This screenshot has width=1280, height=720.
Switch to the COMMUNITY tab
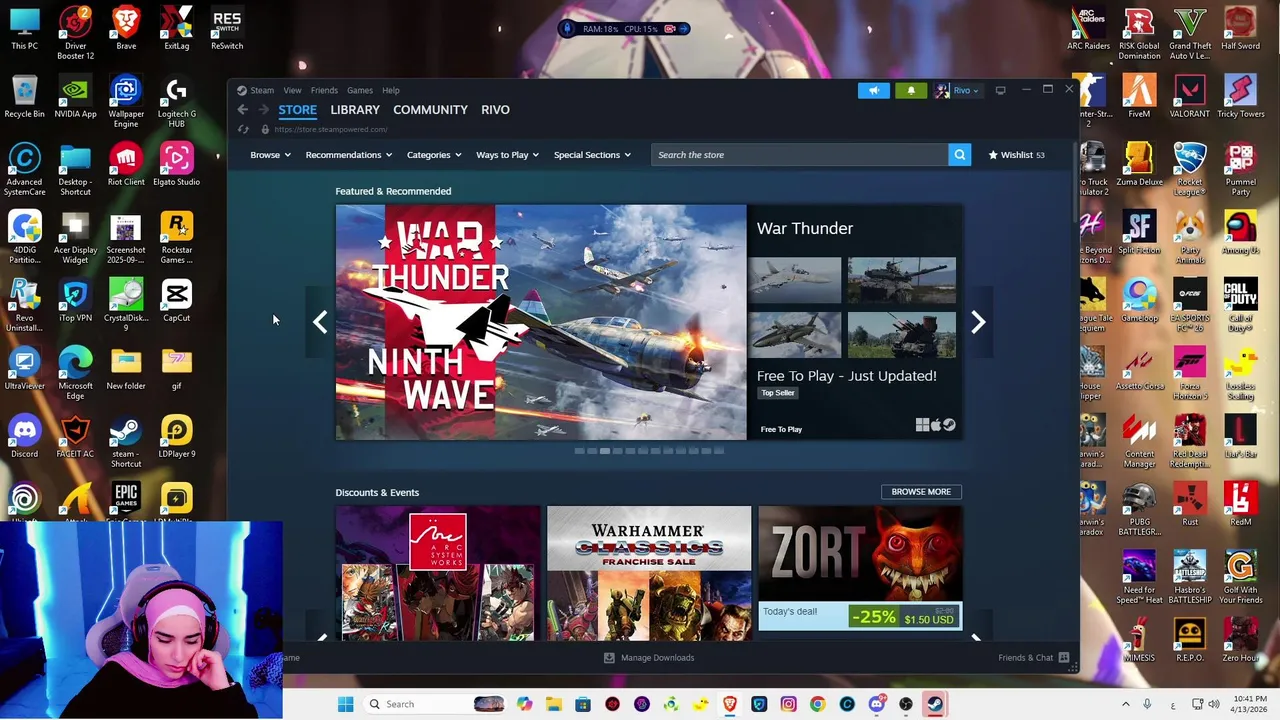point(430,110)
